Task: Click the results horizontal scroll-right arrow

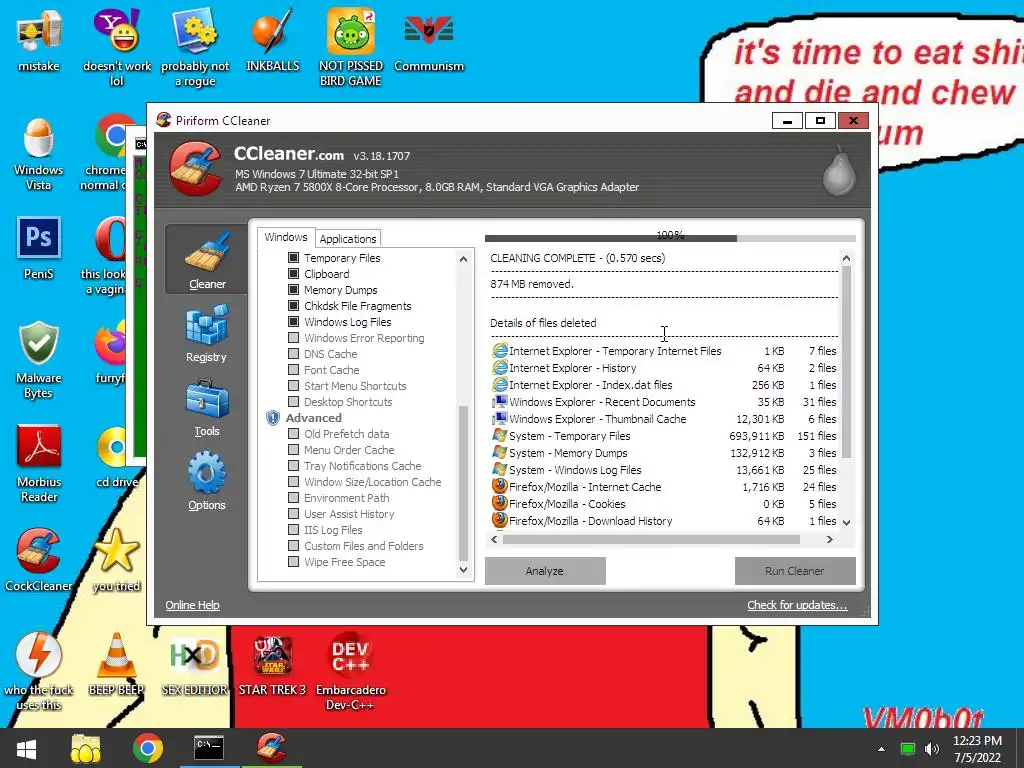Action: pos(829,539)
